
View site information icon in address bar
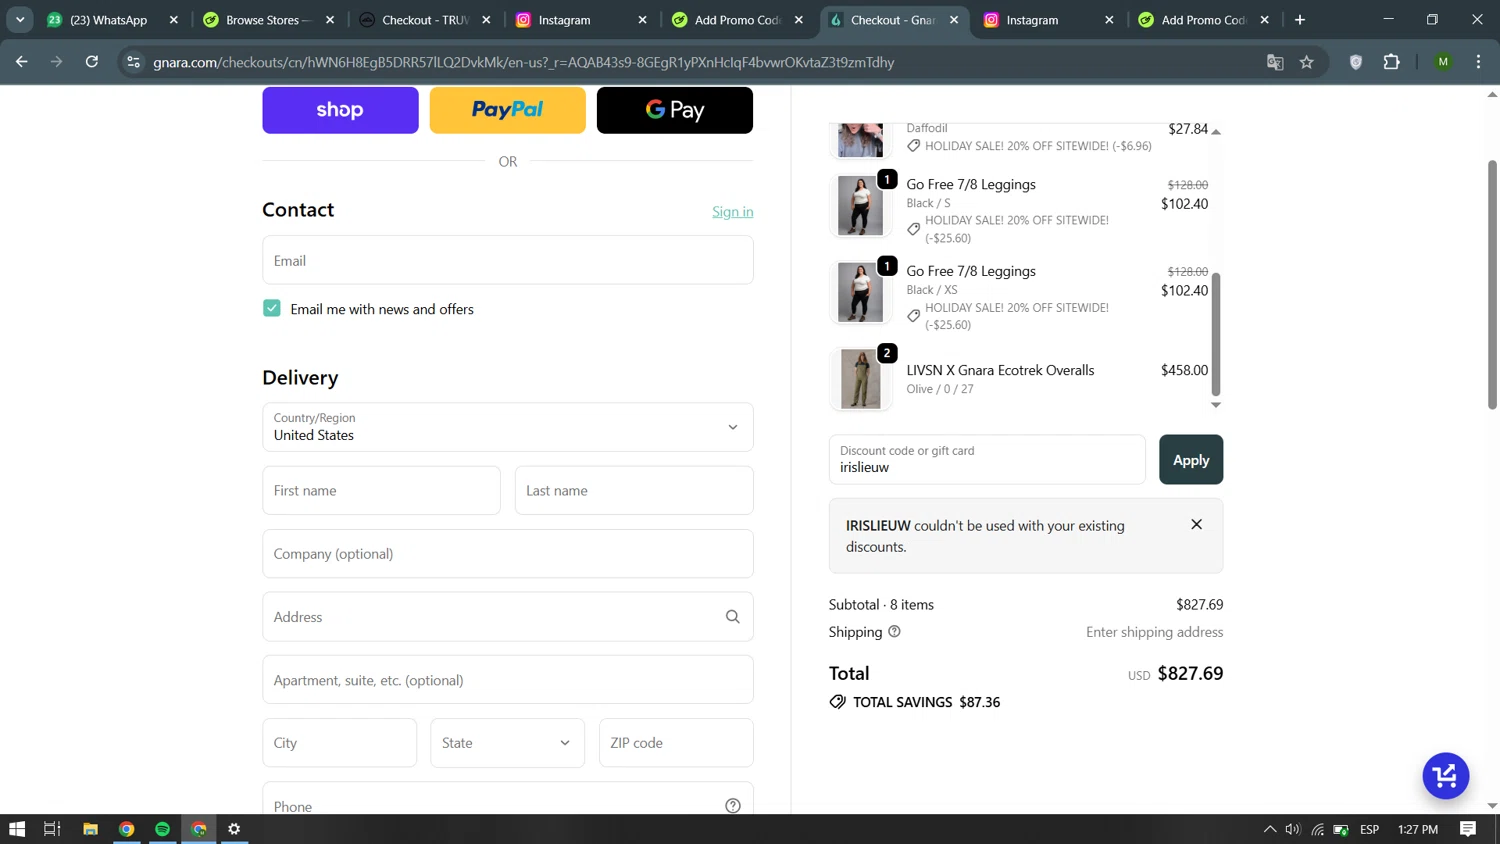[x=133, y=62]
